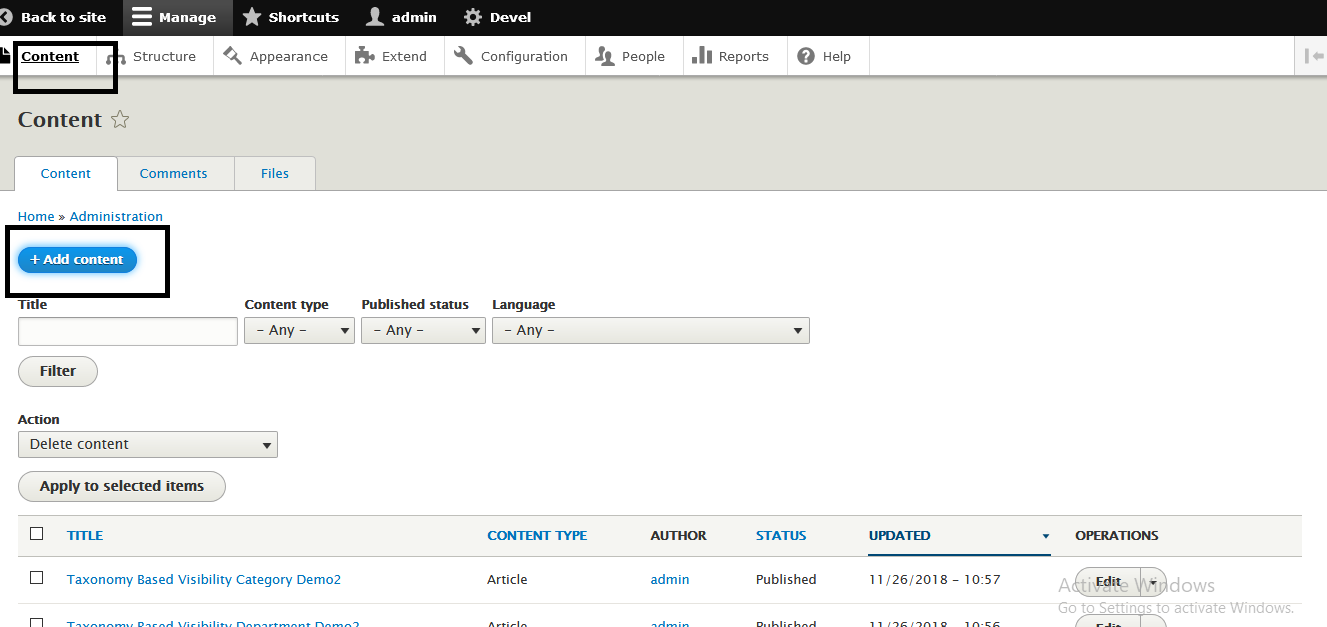The height and width of the screenshot is (627, 1327).
Task: Expand the Action dropdown showing Delete content
Action: (148, 444)
